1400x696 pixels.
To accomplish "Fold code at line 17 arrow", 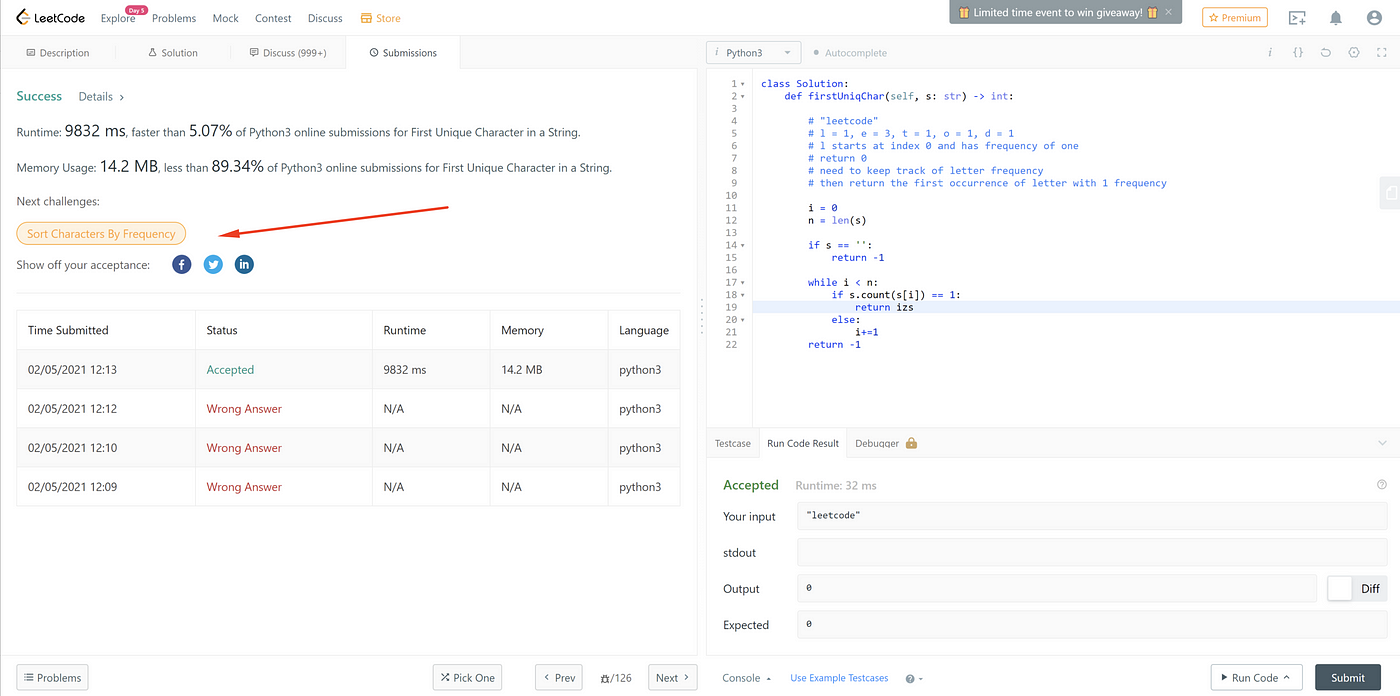I will pyautogui.click(x=743, y=283).
